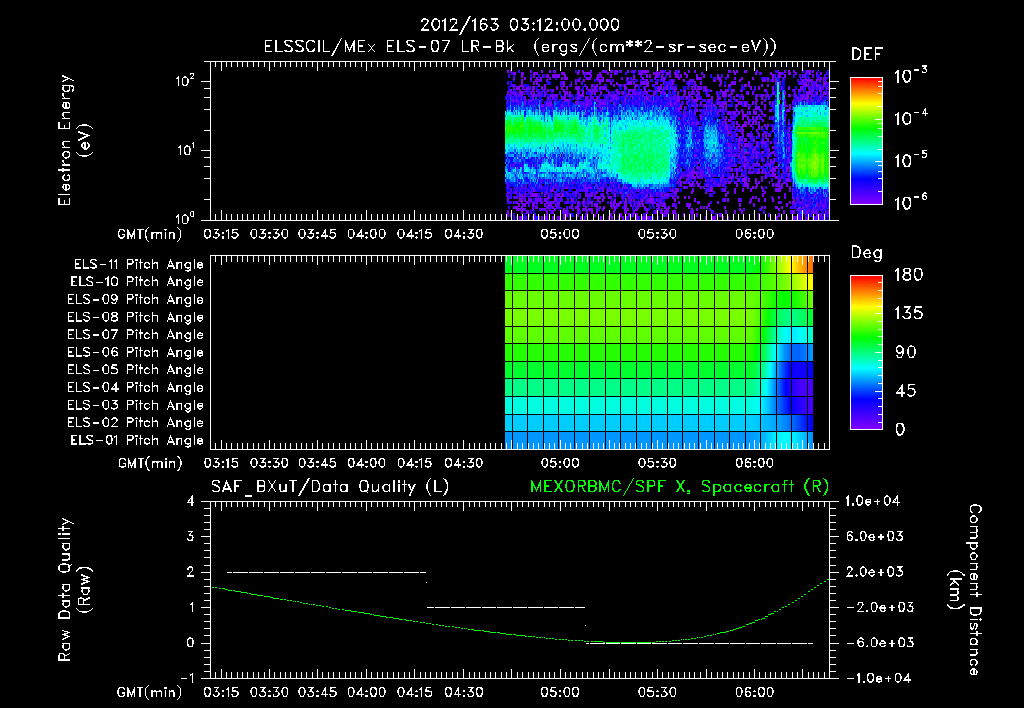This screenshot has width=1024, height=708.
Task: Click the 45 tick on Deg color bar
Action: pyautogui.click(x=905, y=391)
